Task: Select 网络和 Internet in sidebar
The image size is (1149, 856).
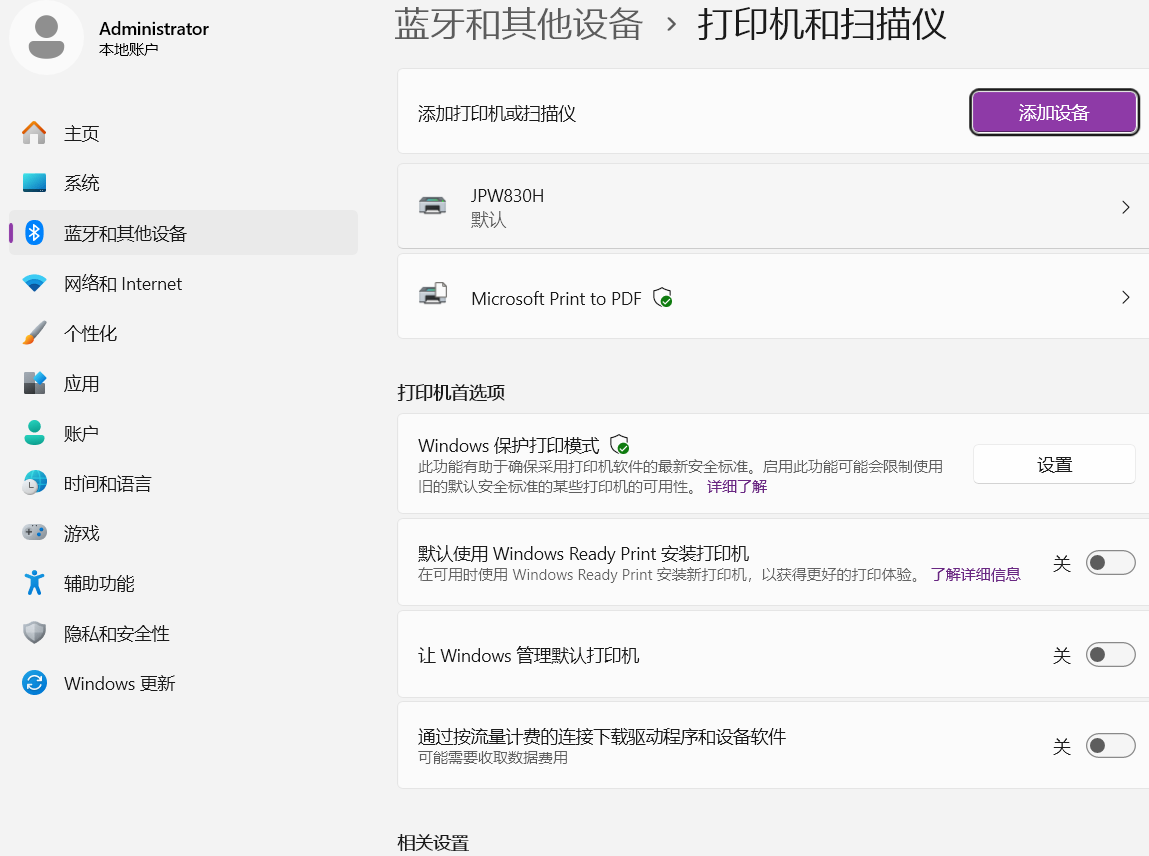Action: (x=183, y=283)
